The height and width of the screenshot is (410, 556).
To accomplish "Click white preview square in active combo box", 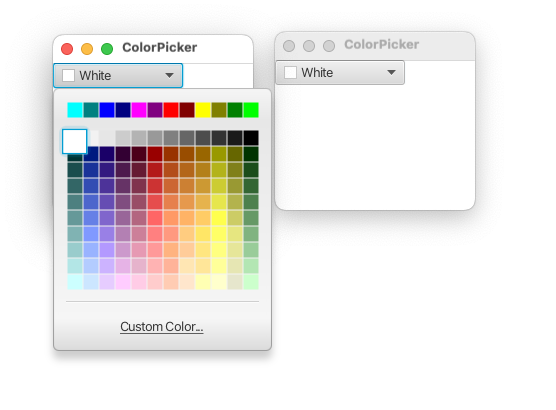I will tap(68, 76).
